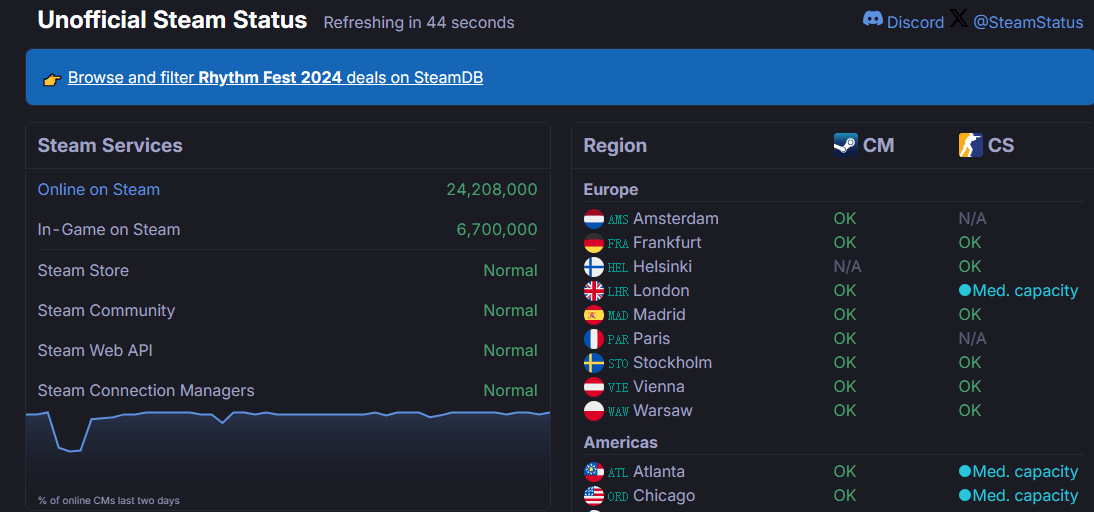
Task: Open the Discord link
Action: pos(915,22)
